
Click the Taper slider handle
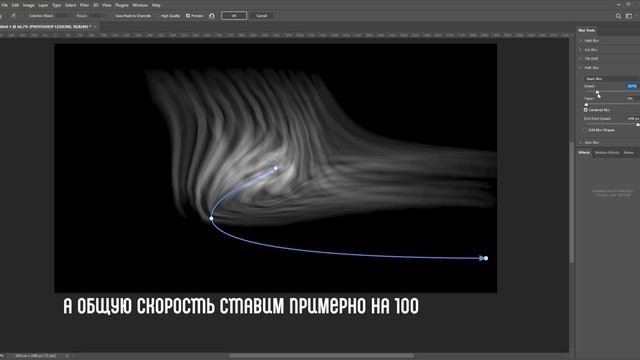click(x=586, y=104)
